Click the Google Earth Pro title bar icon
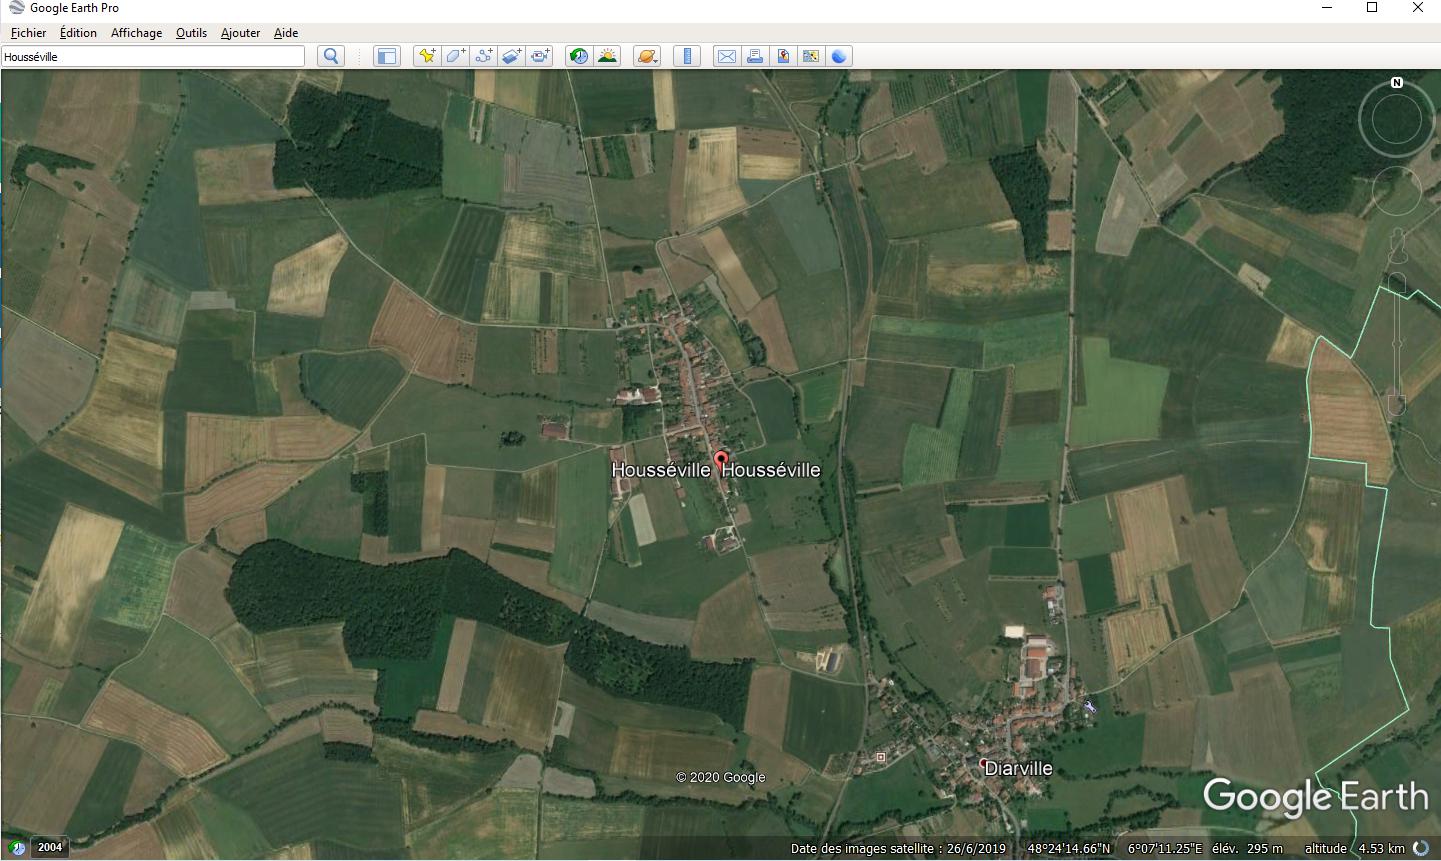The image size is (1441, 861). click(16, 8)
